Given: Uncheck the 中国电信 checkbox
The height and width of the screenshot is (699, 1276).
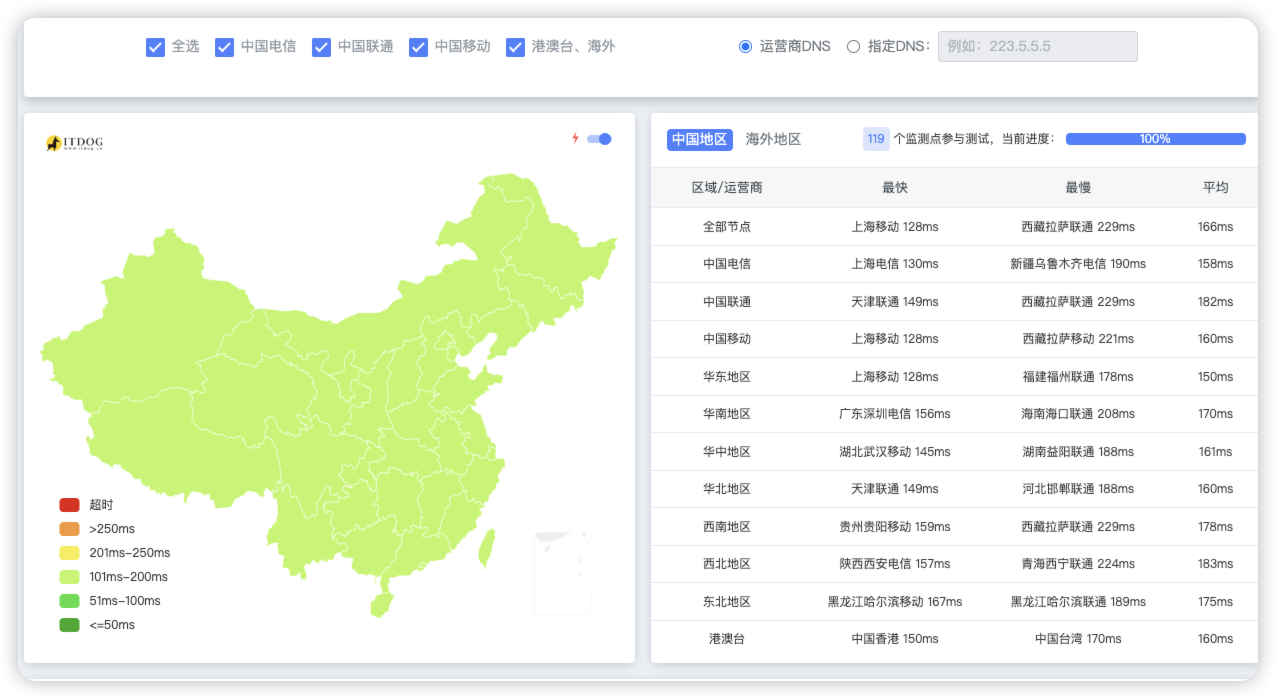Looking at the screenshot, I should (224, 46).
